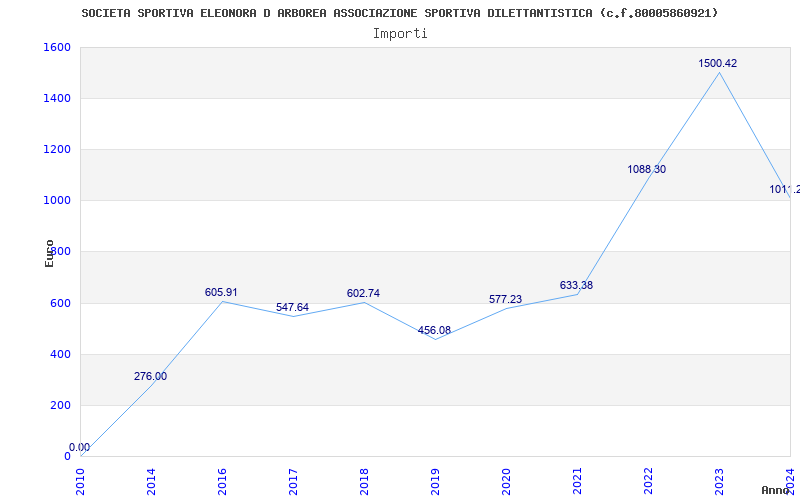800x500 pixels.
Task: Select the x-axis year 2017
Action: (x=293, y=482)
